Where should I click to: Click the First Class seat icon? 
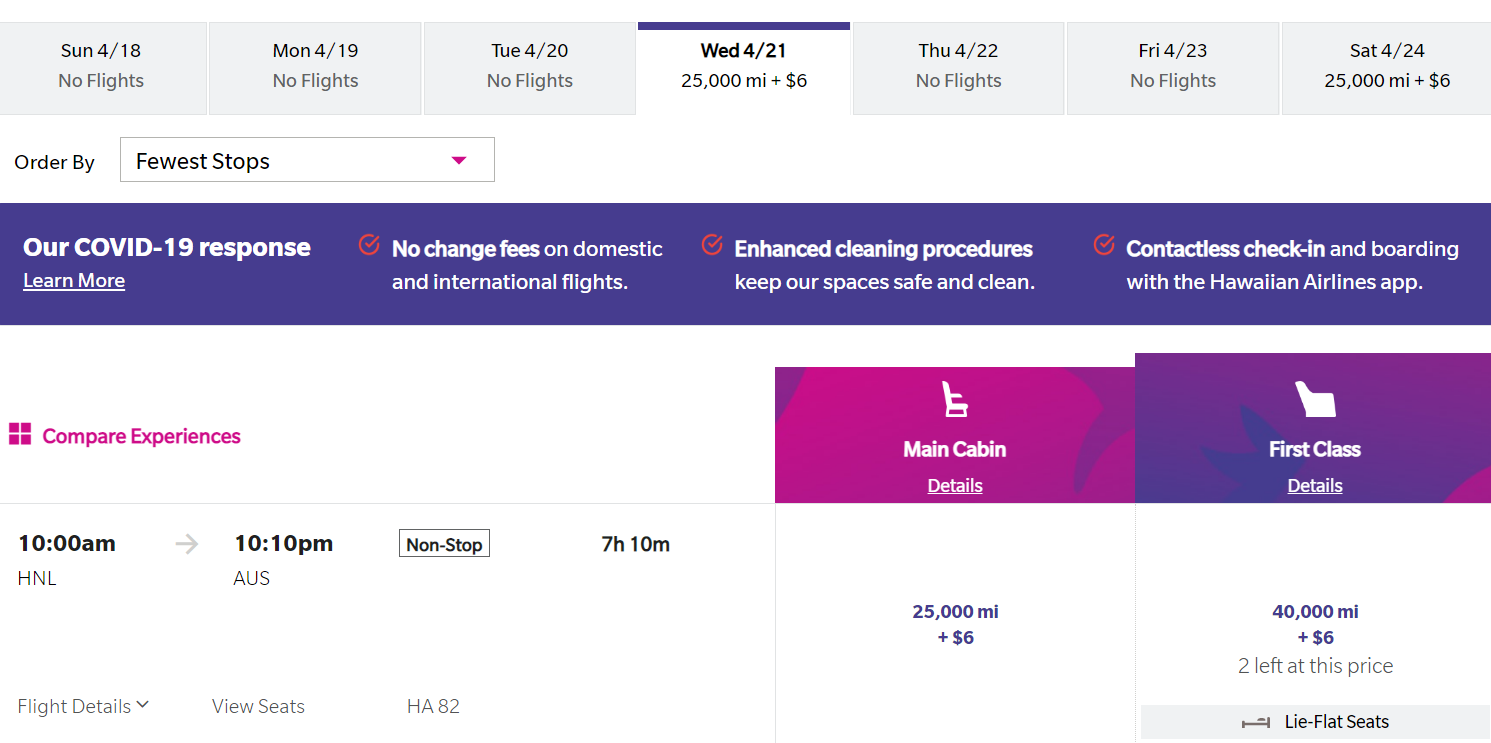tap(1315, 399)
